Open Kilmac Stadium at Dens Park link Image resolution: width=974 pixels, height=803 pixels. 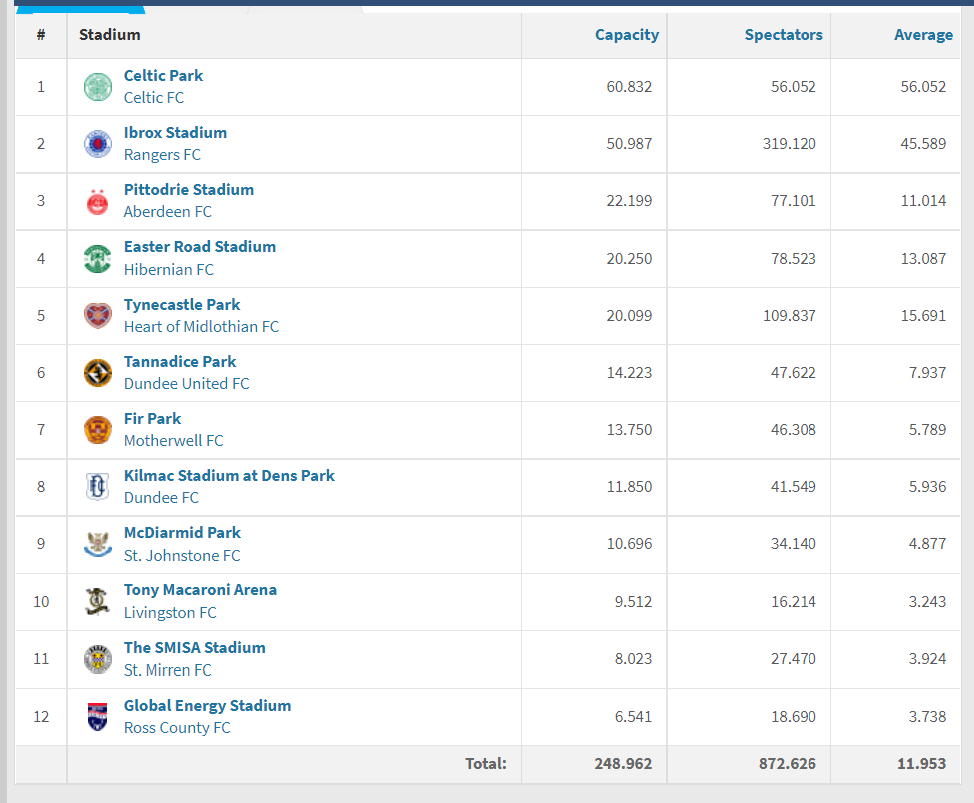(x=229, y=476)
